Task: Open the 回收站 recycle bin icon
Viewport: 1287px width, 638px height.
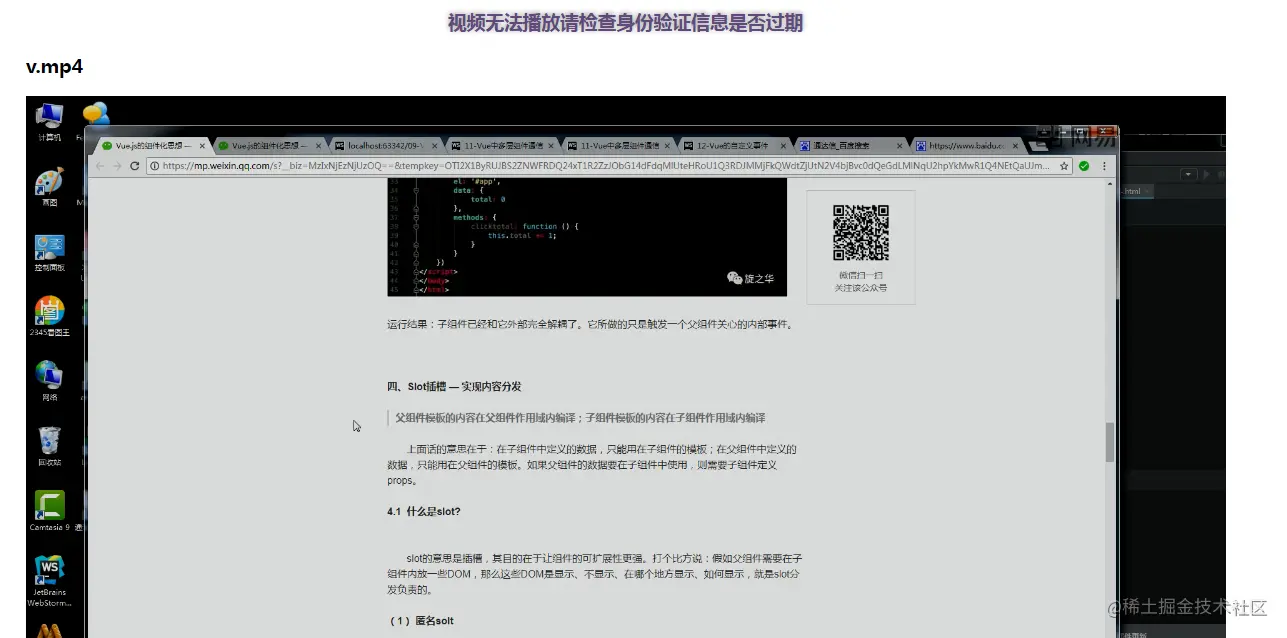Action: point(49,447)
